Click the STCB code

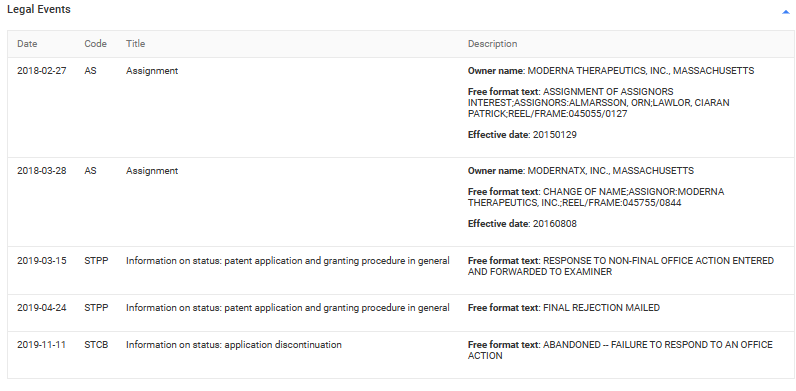pyautogui.click(x=96, y=345)
